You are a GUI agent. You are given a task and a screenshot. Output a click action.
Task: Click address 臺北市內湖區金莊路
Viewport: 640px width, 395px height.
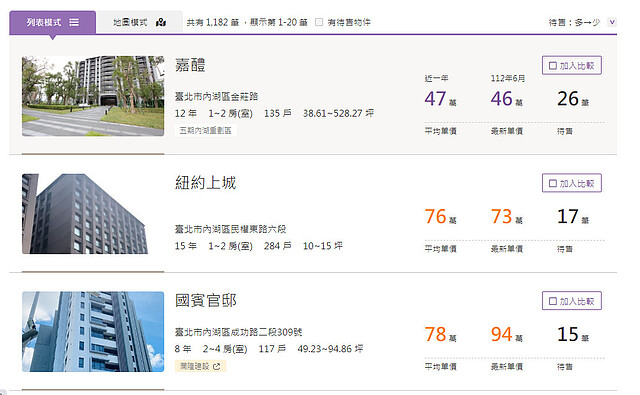coord(216,97)
